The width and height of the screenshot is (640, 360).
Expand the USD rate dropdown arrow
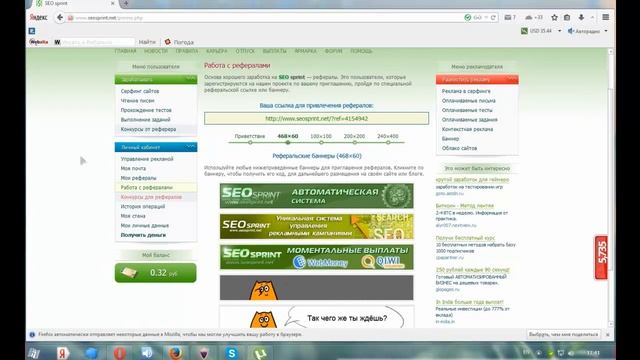560,31
